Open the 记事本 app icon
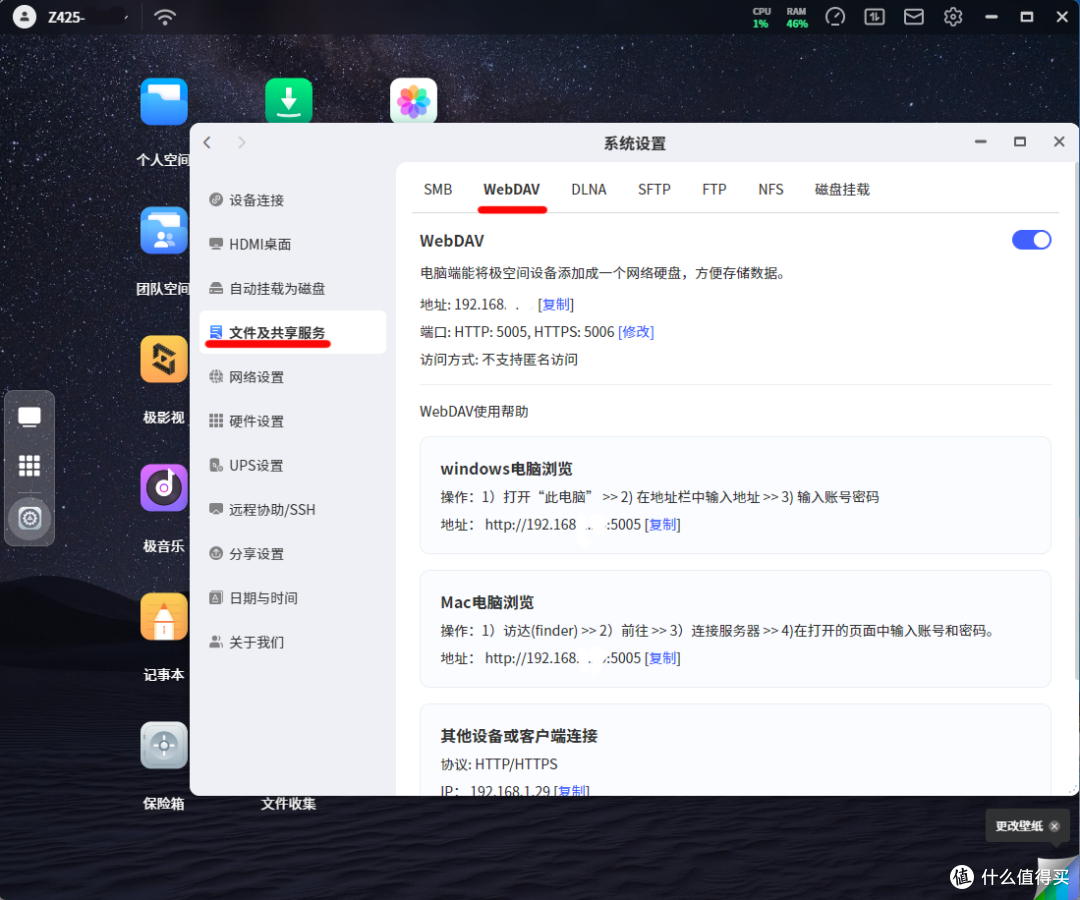The width and height of the screenshot is (1080, 900). (x=164, y=616)
